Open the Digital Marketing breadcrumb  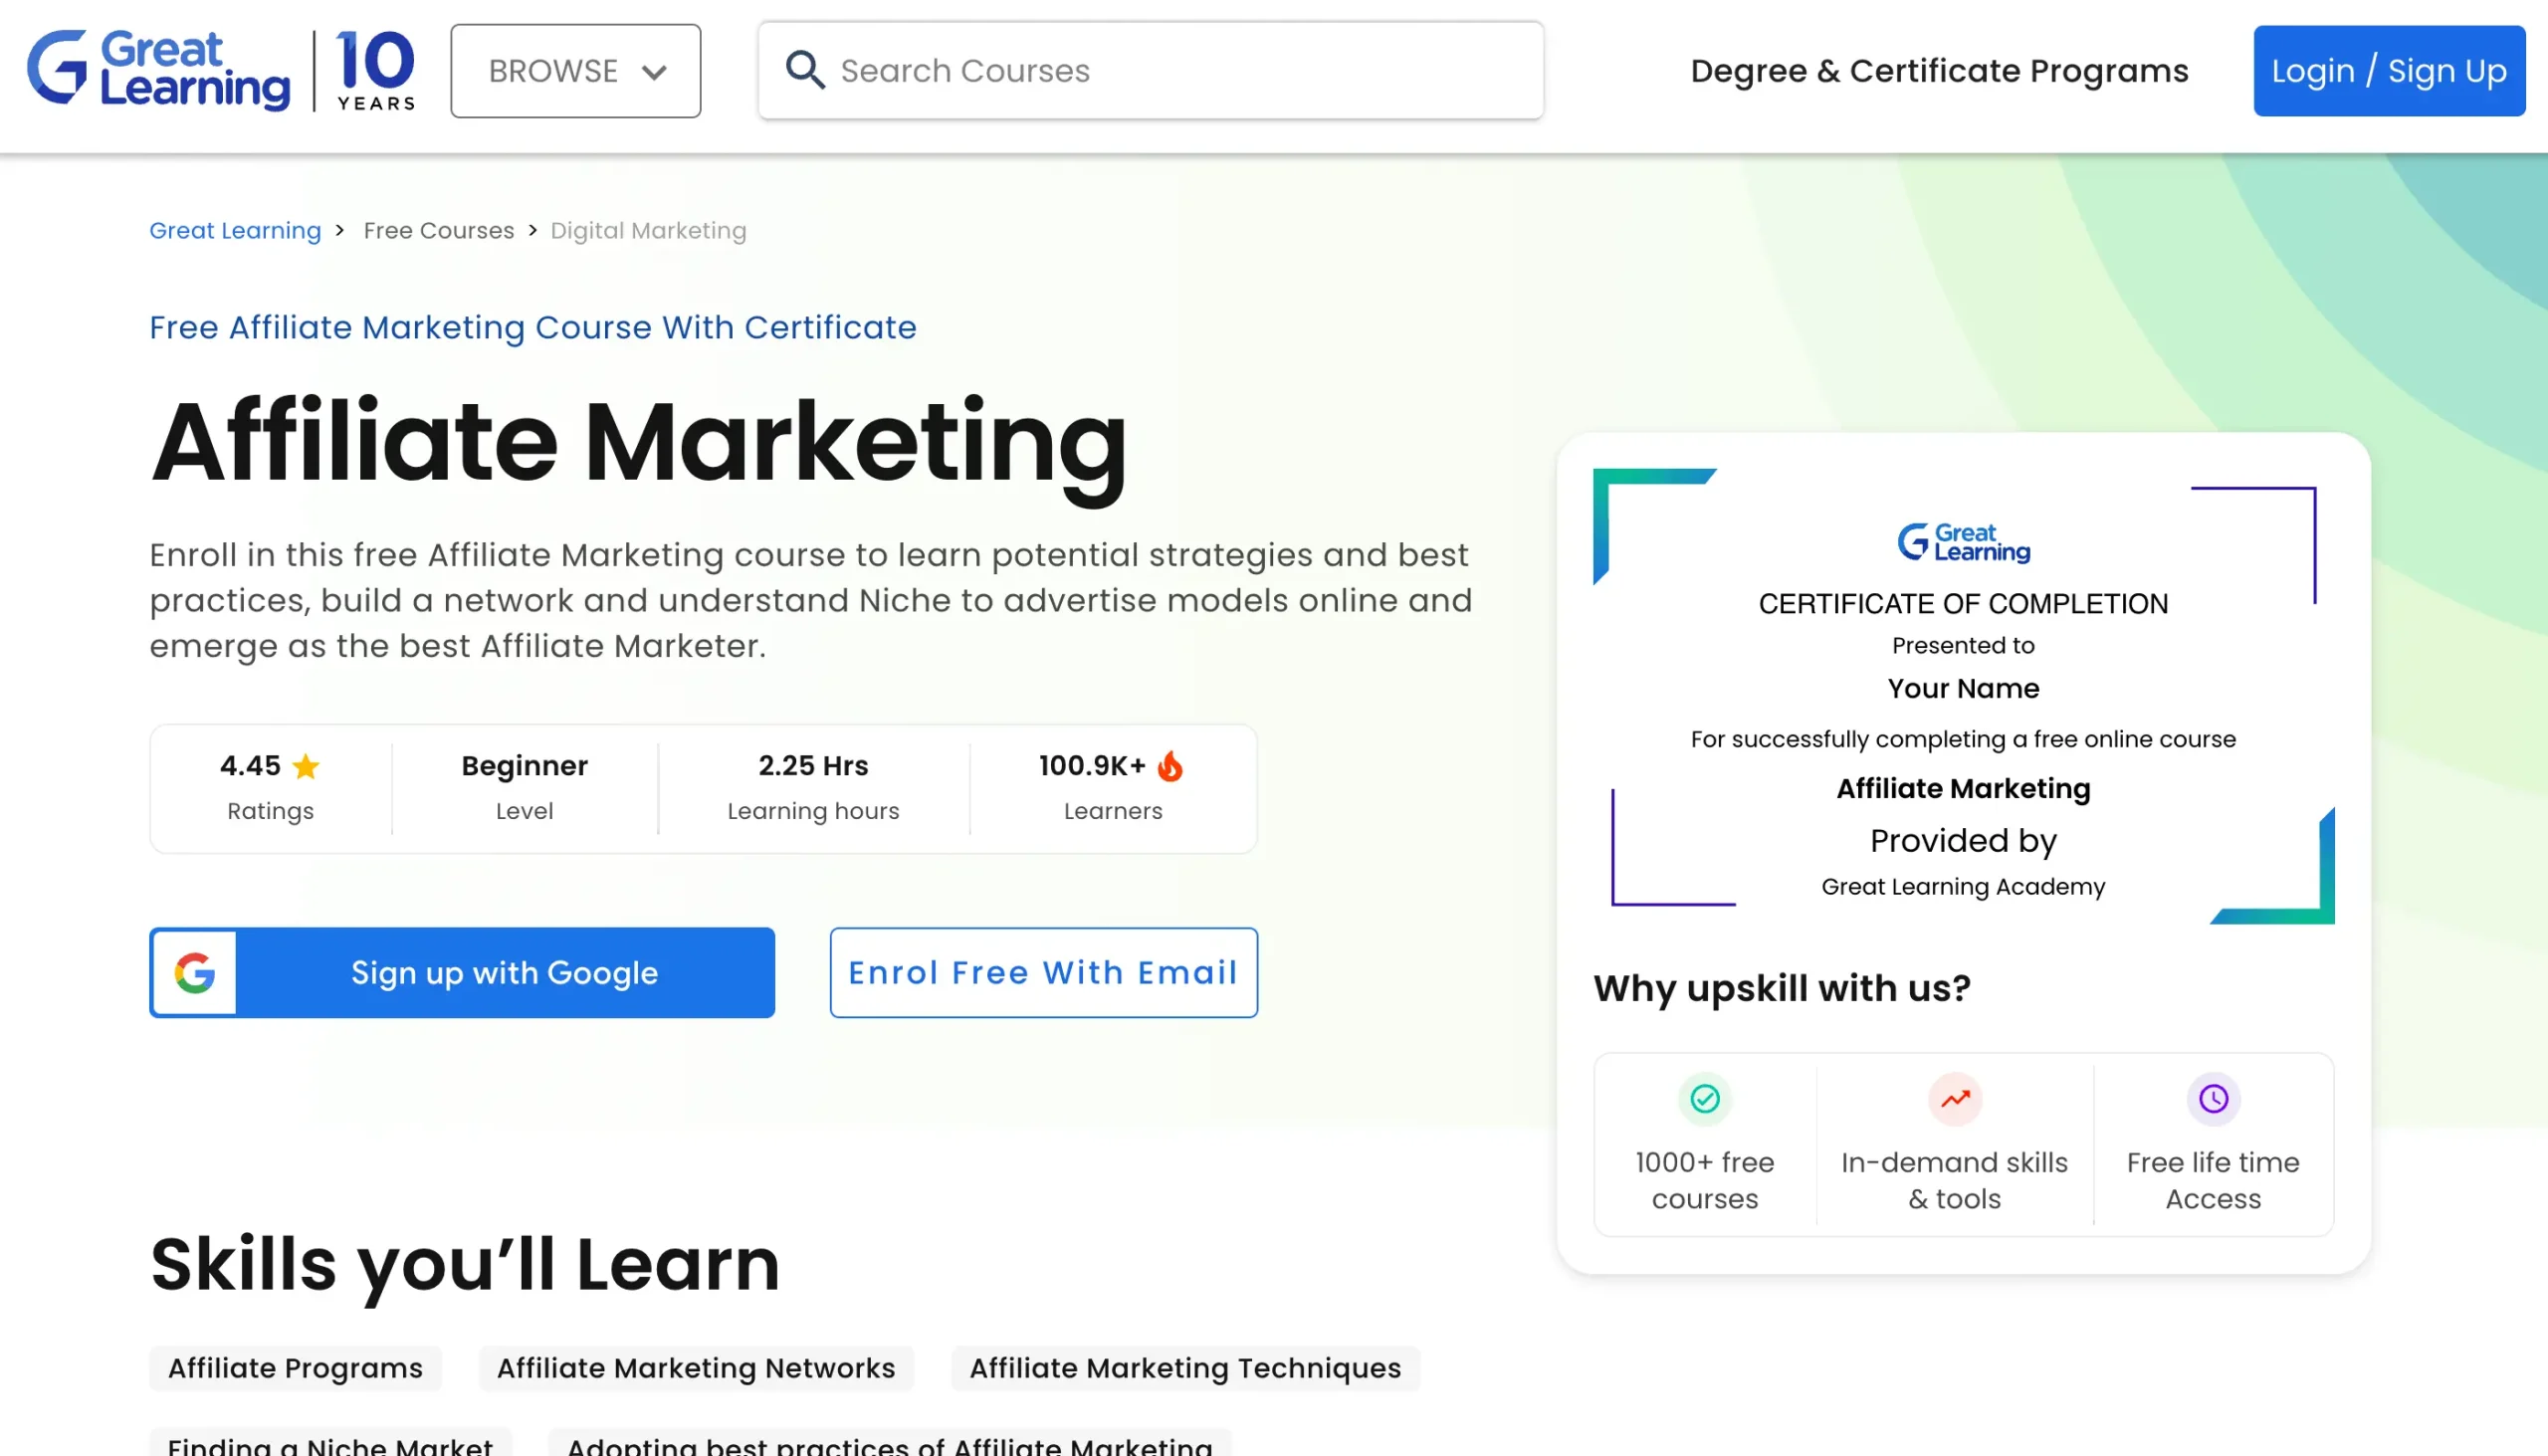coord(648,230)
